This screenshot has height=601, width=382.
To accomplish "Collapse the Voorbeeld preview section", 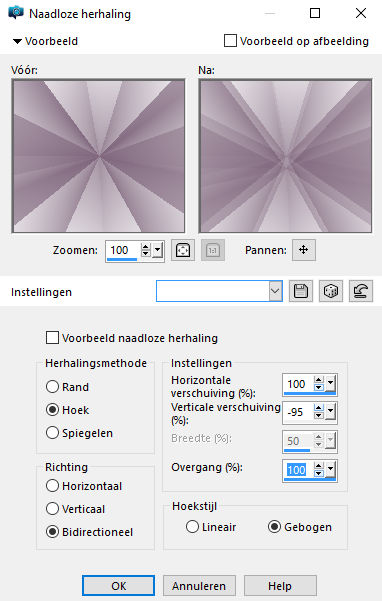I will point(17,41).
